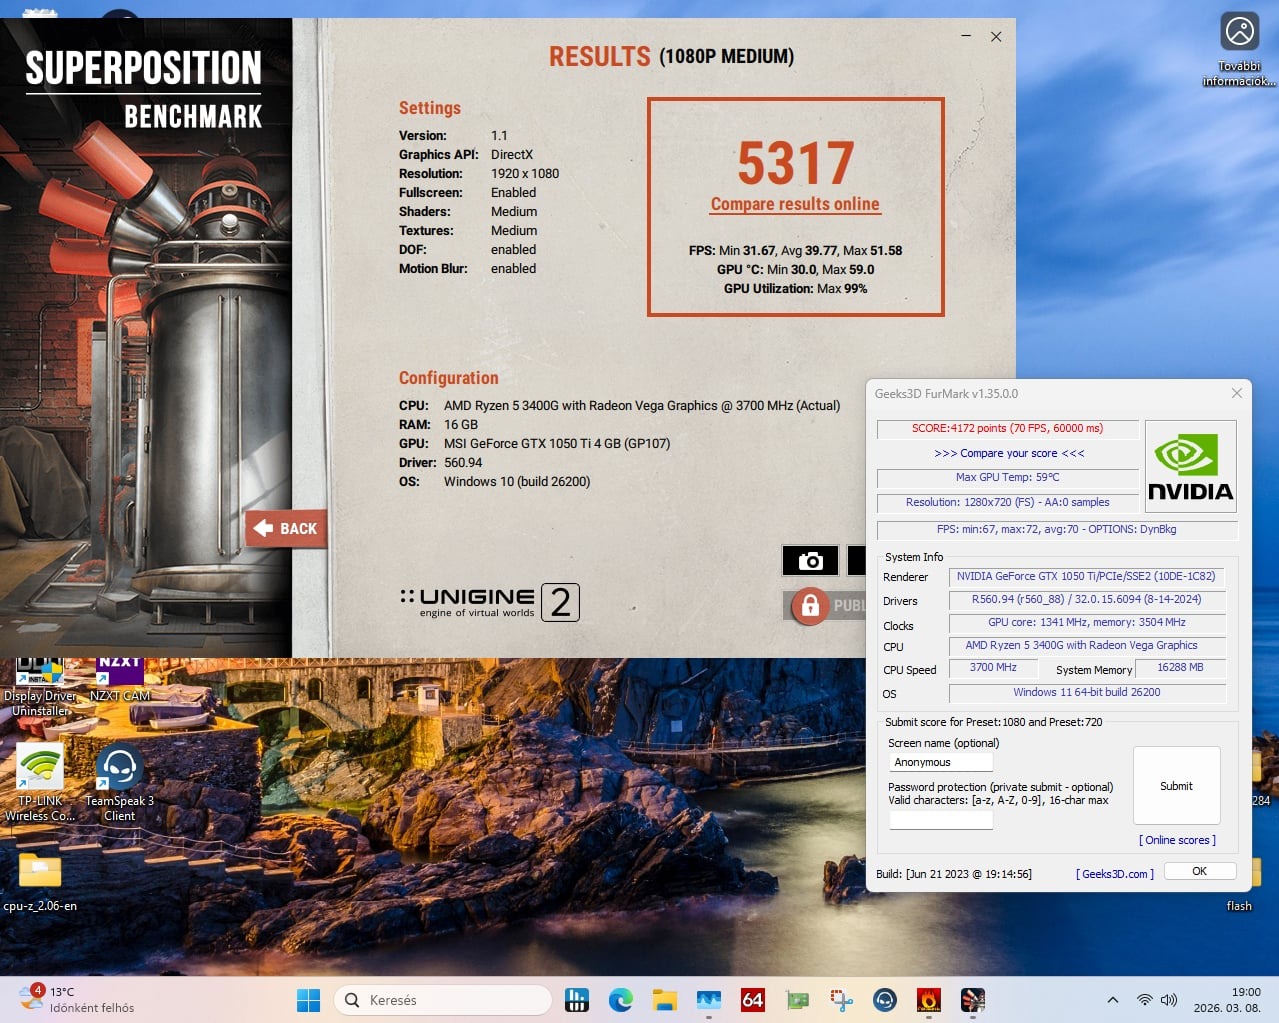This screenshot has width=1279, height=1023.
Task: Open TeamSpeak 3 Client desktop shortcut
Action: pos(120,783)
